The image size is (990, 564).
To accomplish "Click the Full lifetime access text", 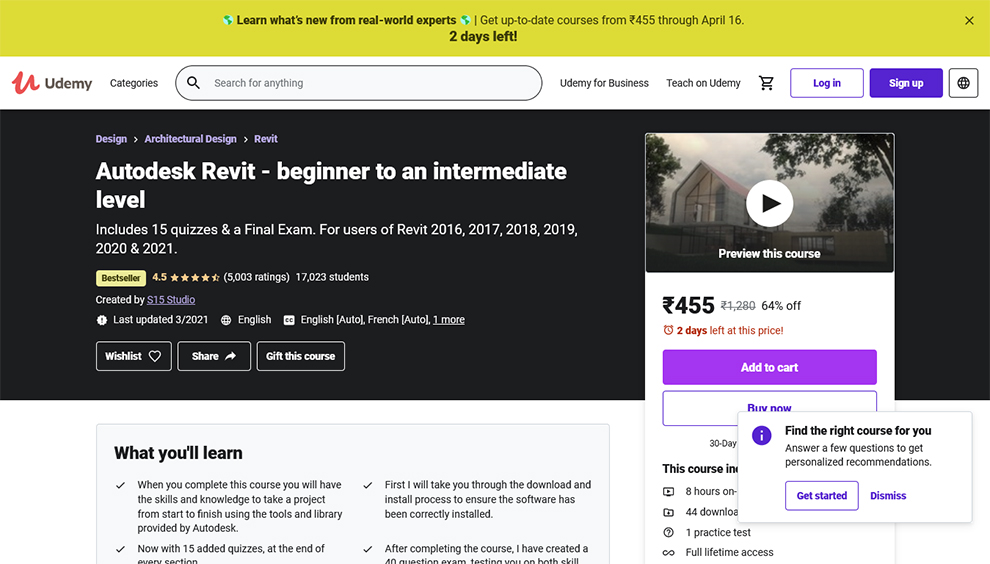I will 729,553.
